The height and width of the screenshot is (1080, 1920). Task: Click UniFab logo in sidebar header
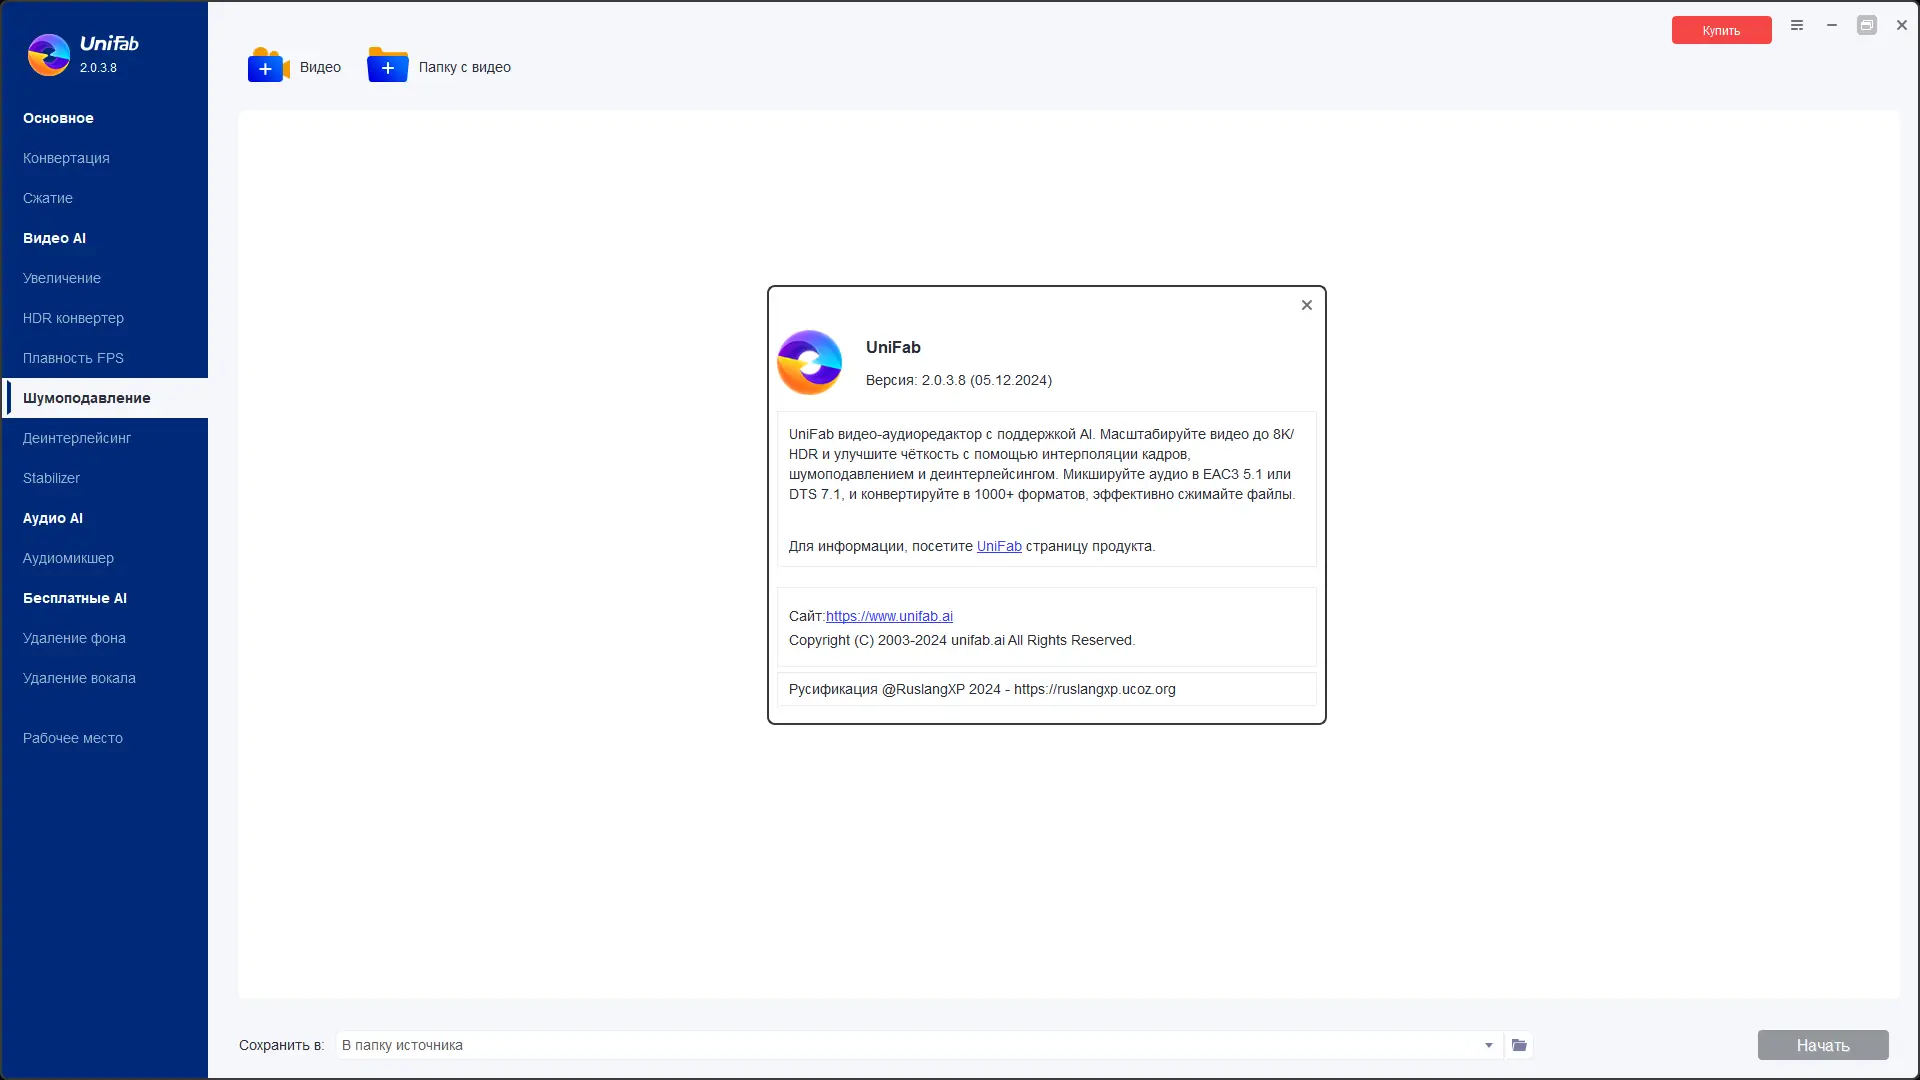click(x=49, y=55)
